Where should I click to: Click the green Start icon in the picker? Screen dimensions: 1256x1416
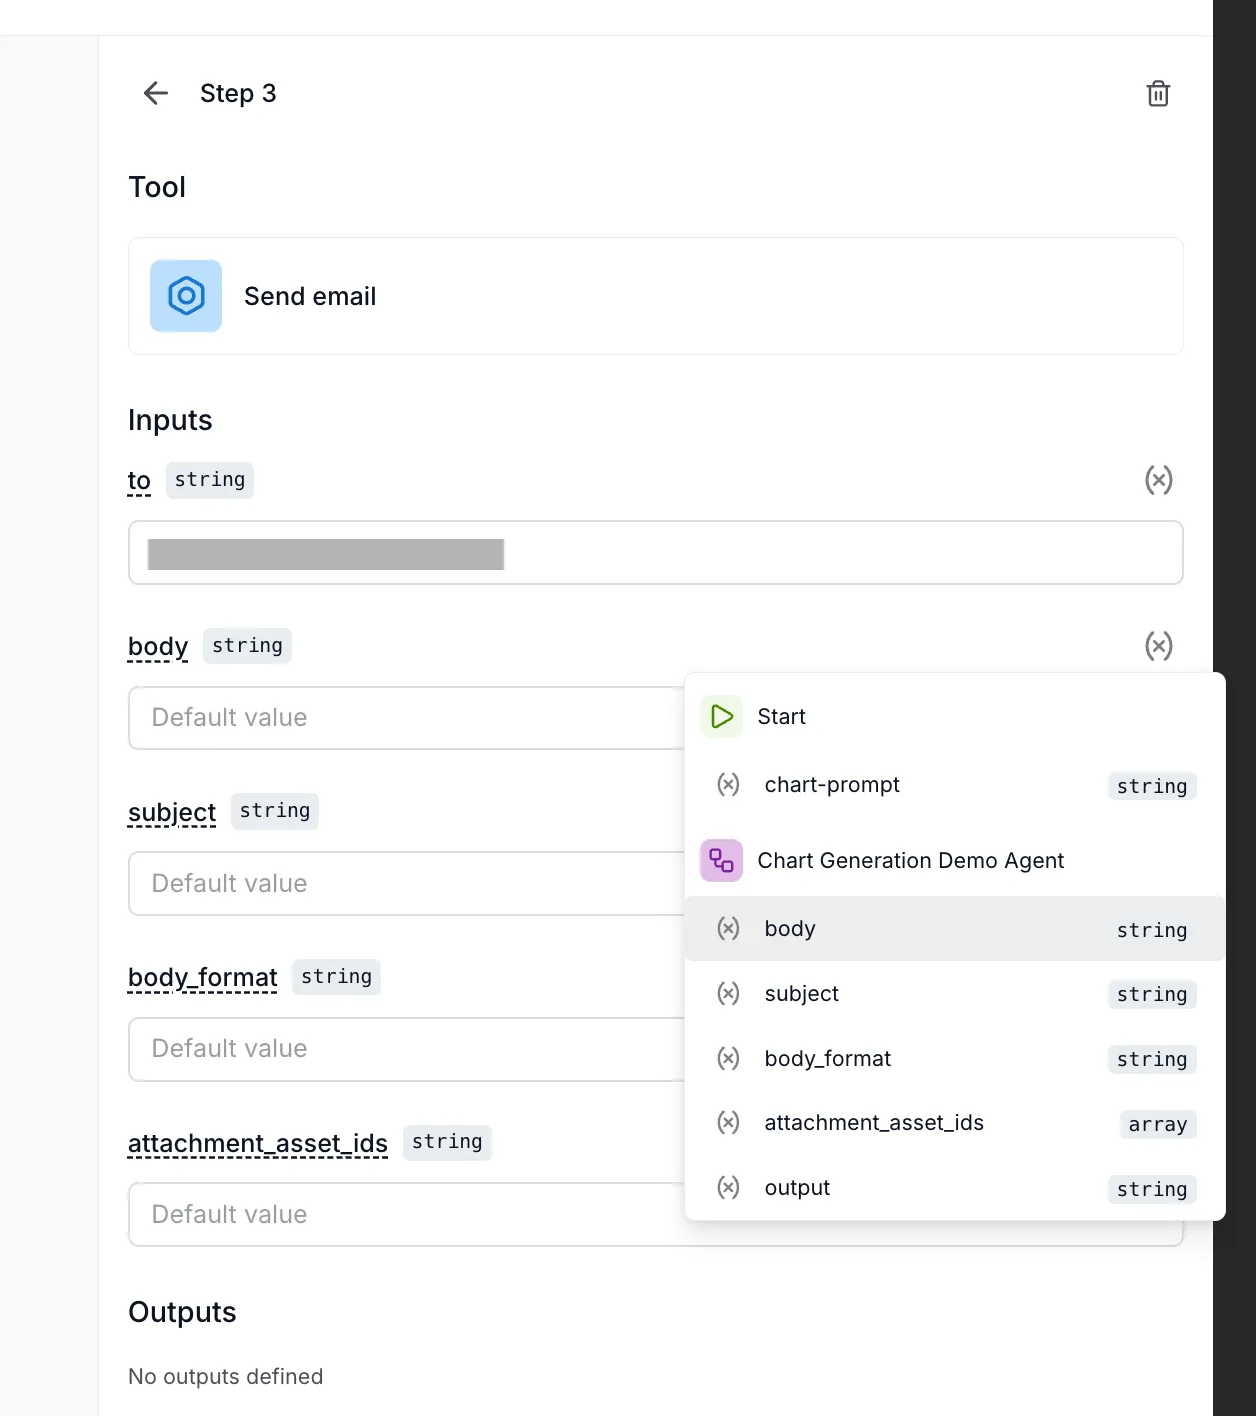pos(720,716)
